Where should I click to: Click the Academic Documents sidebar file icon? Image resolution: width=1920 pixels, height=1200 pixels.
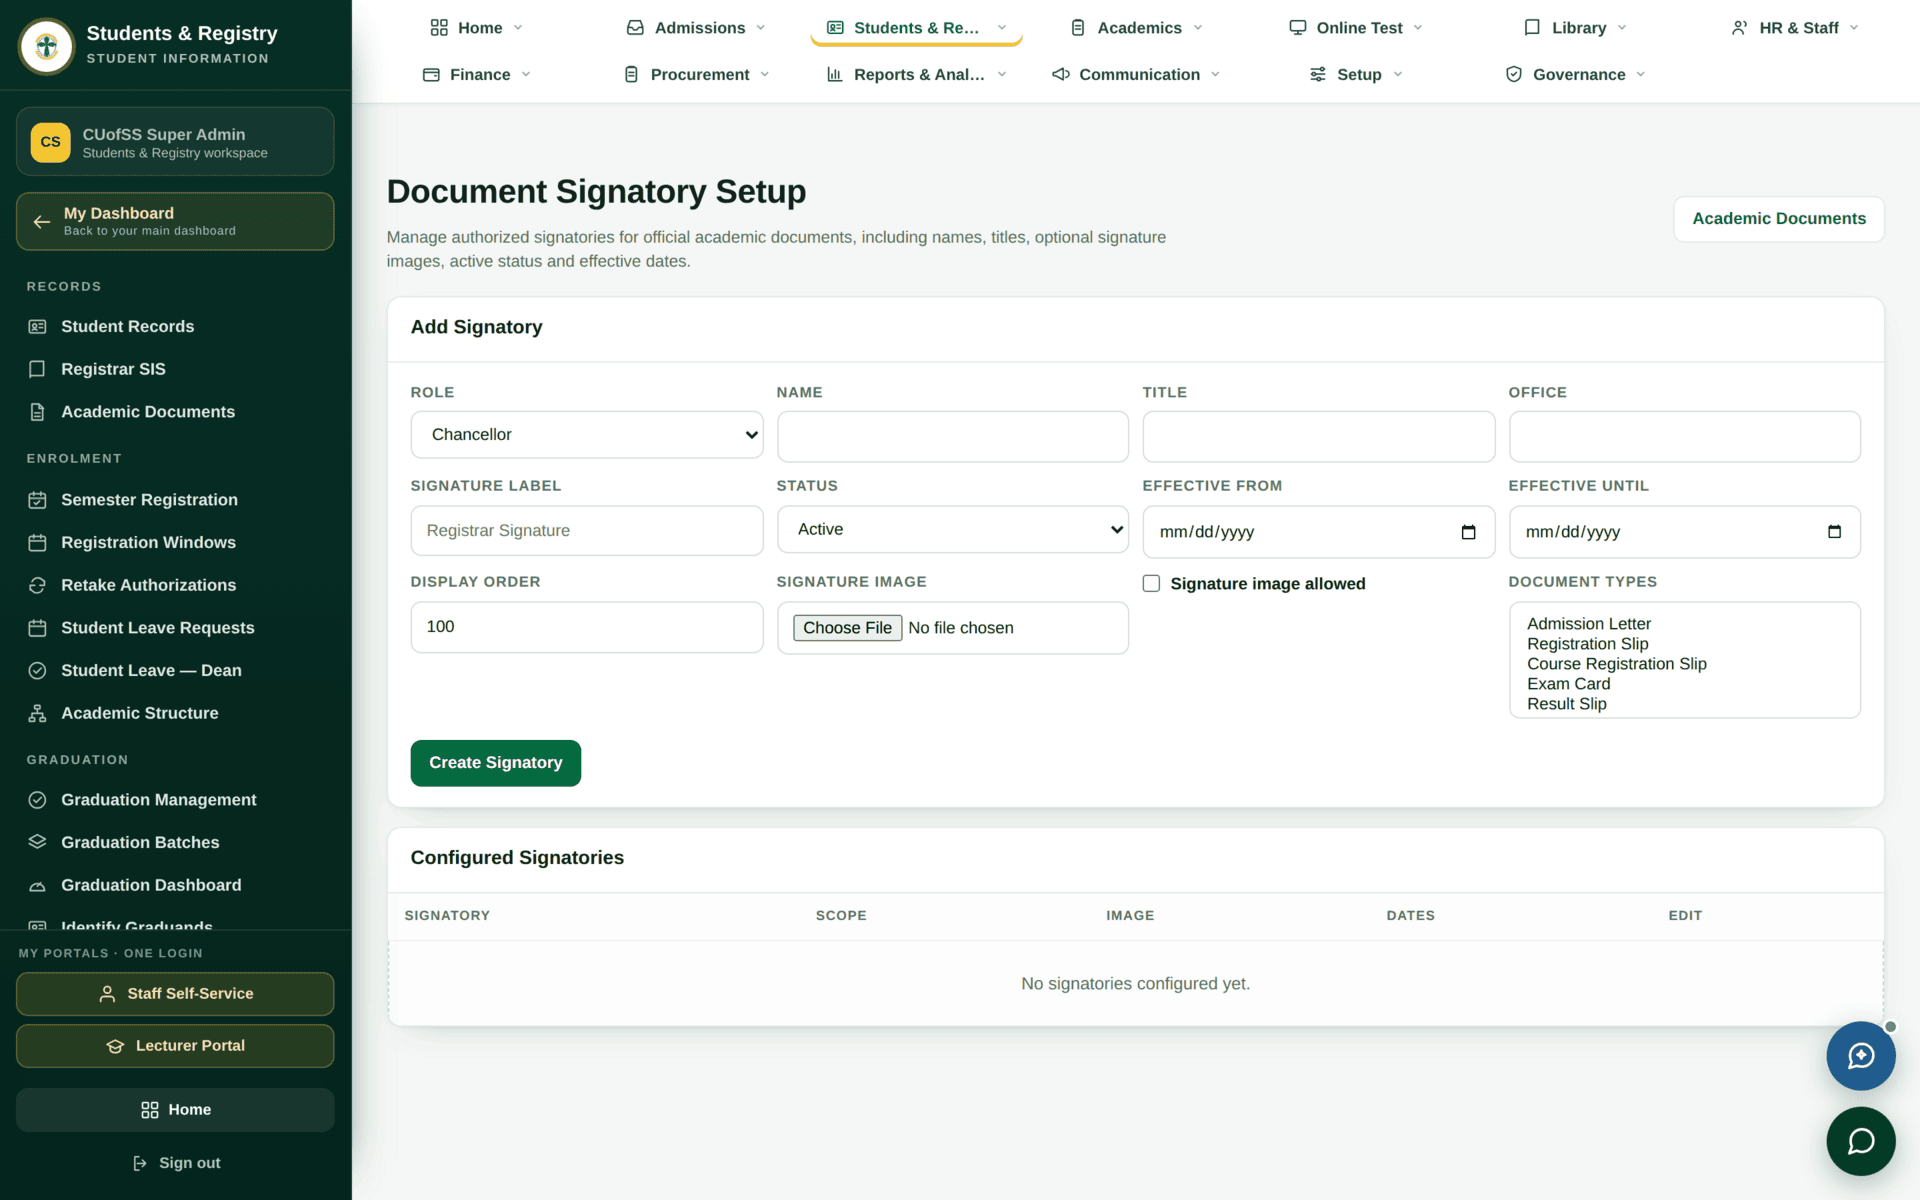click(37, 412)
